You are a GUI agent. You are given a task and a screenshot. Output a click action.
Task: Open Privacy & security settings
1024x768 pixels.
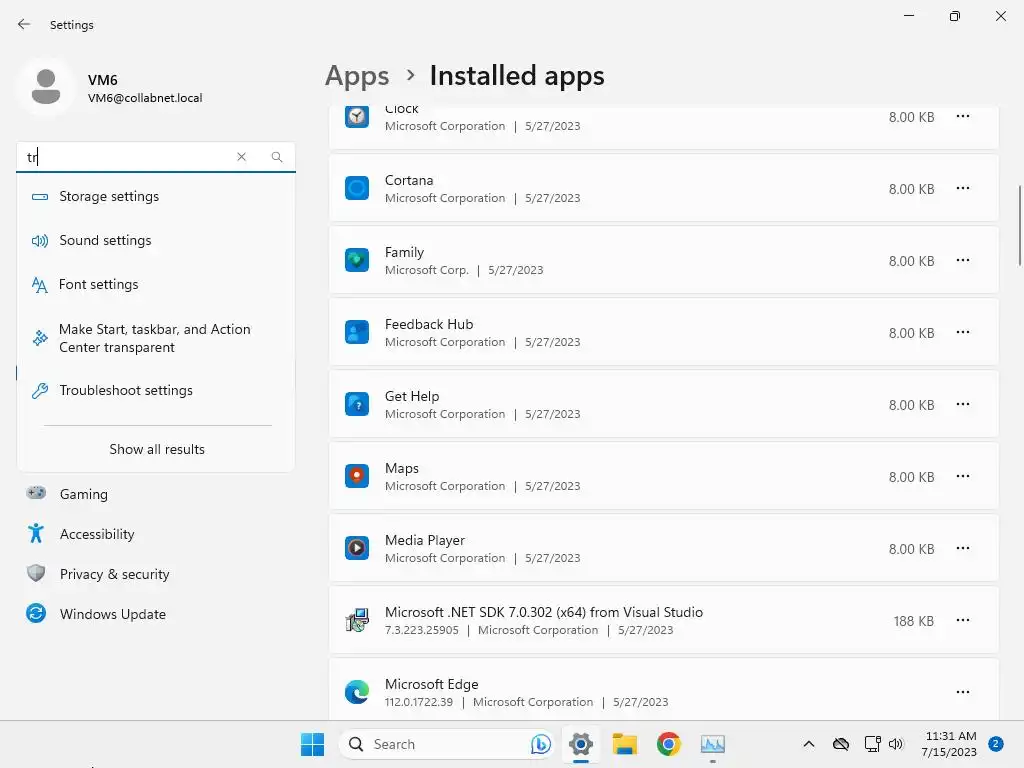156,574
